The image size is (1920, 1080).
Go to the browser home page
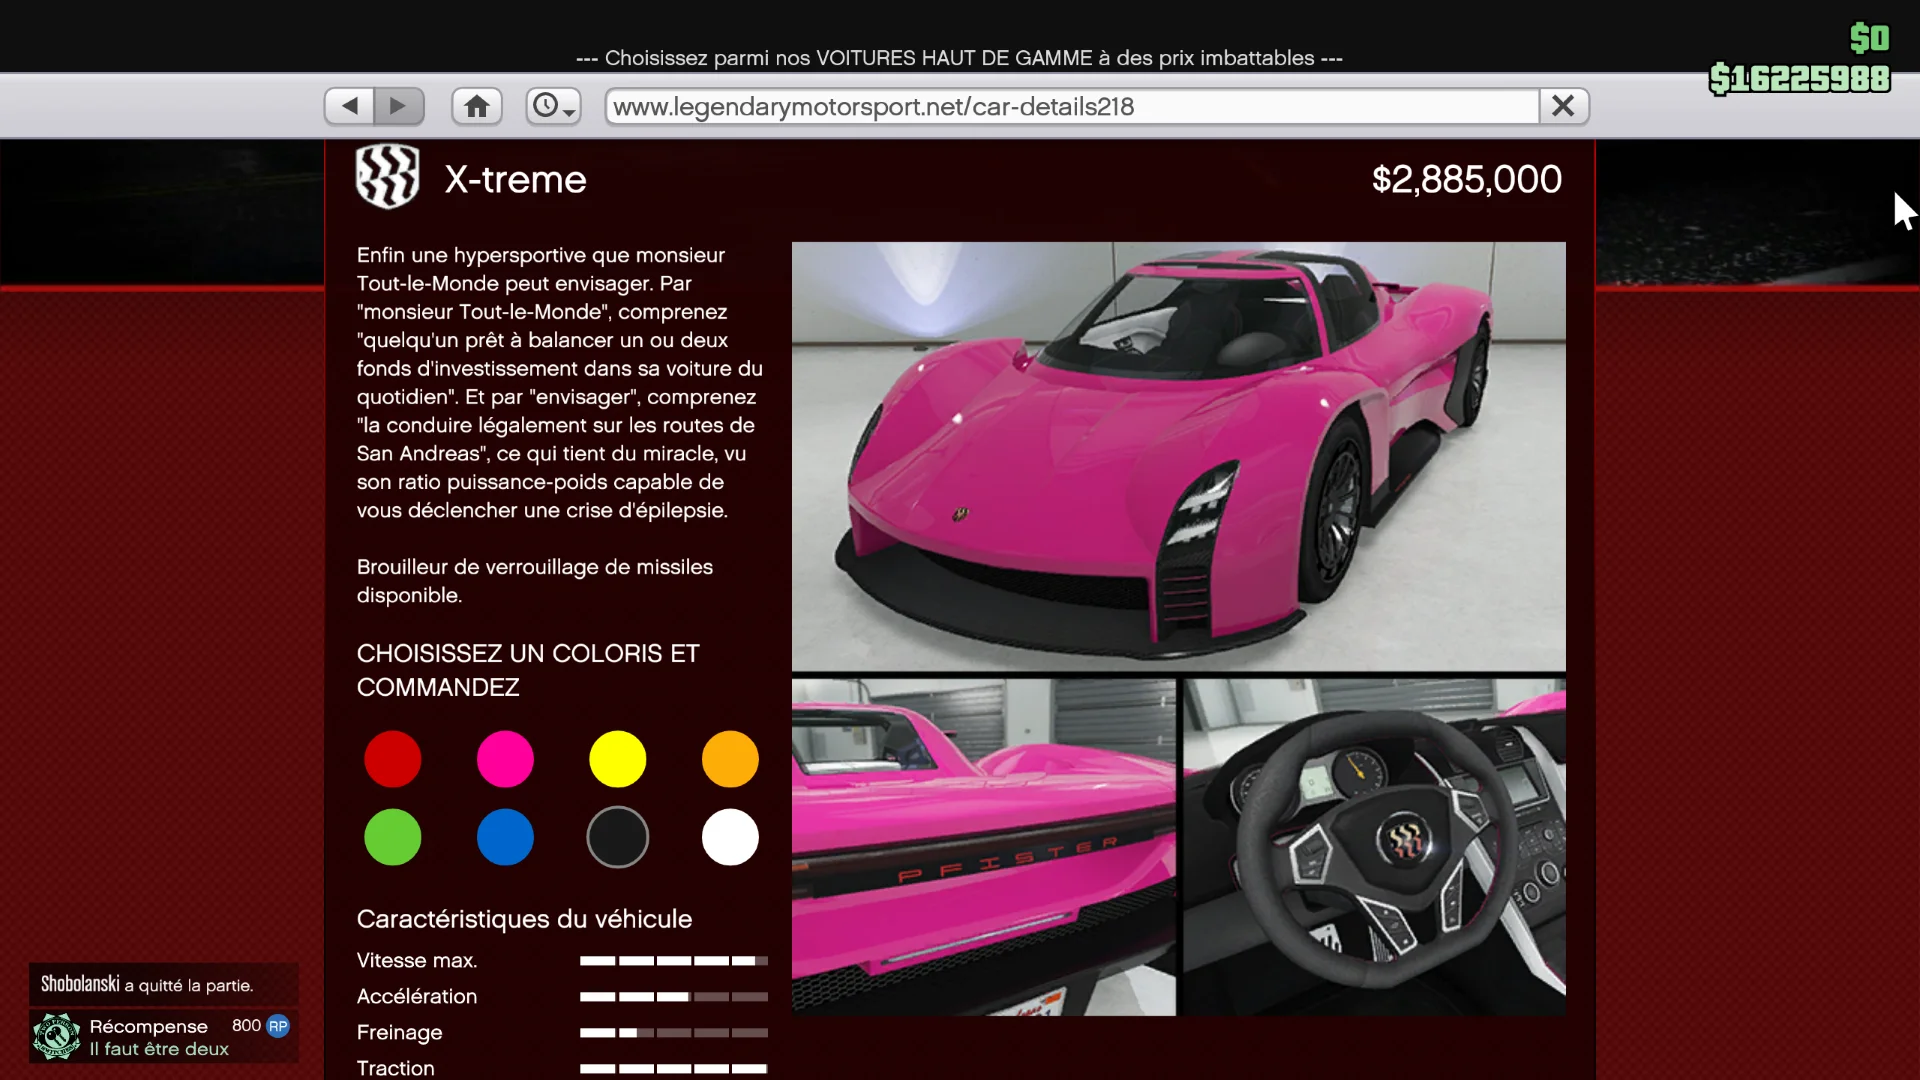pos(476,105)
